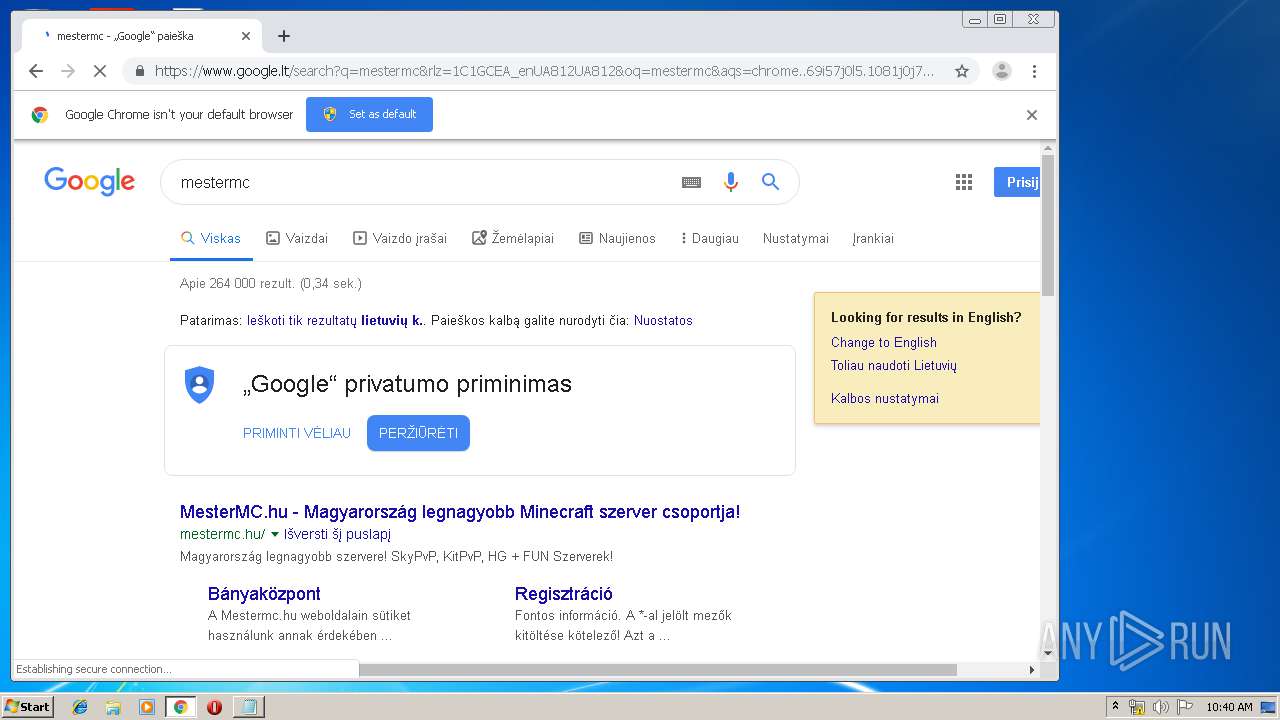Start voice search with the microphone
This screenshot has height=720, width=1280.
click(731, 182)
